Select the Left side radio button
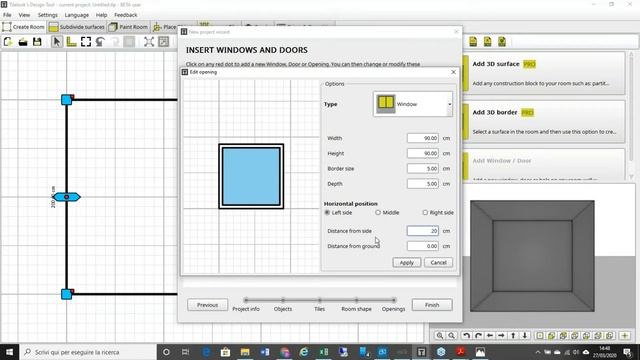This screenshot has width=640, height=360. 327,213
